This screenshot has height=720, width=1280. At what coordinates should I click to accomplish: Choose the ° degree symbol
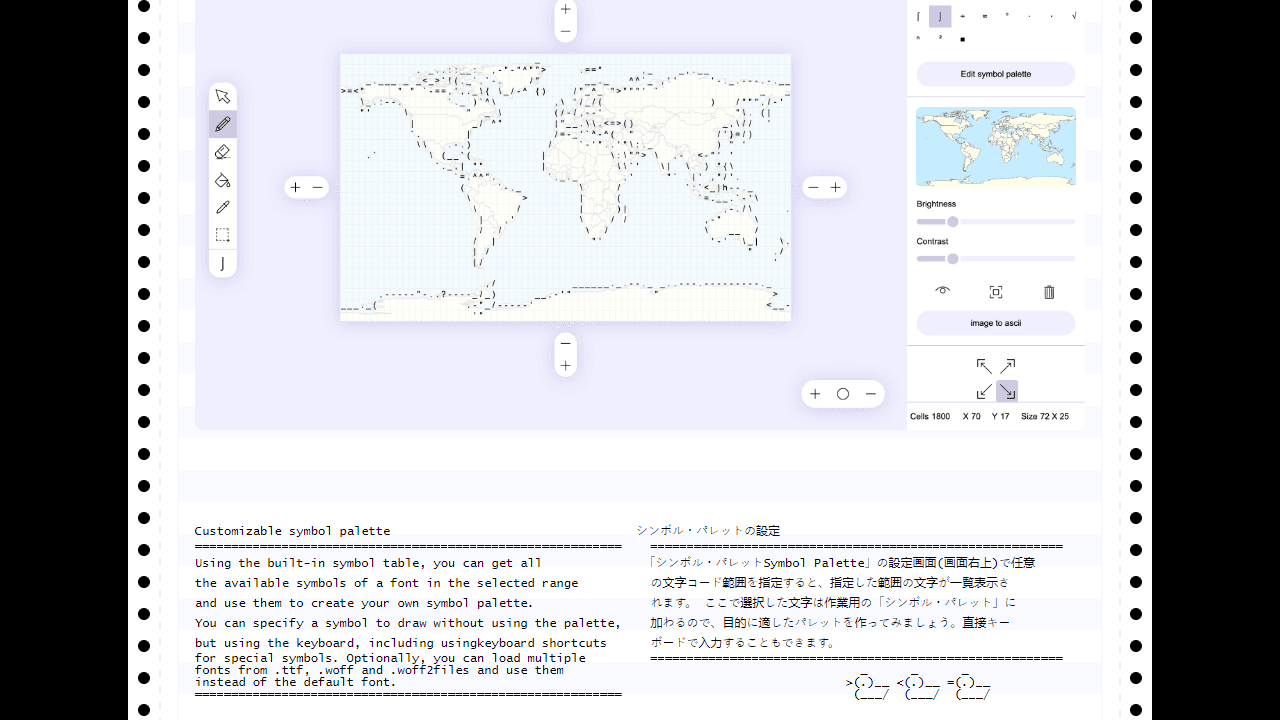click(1007, 16)
